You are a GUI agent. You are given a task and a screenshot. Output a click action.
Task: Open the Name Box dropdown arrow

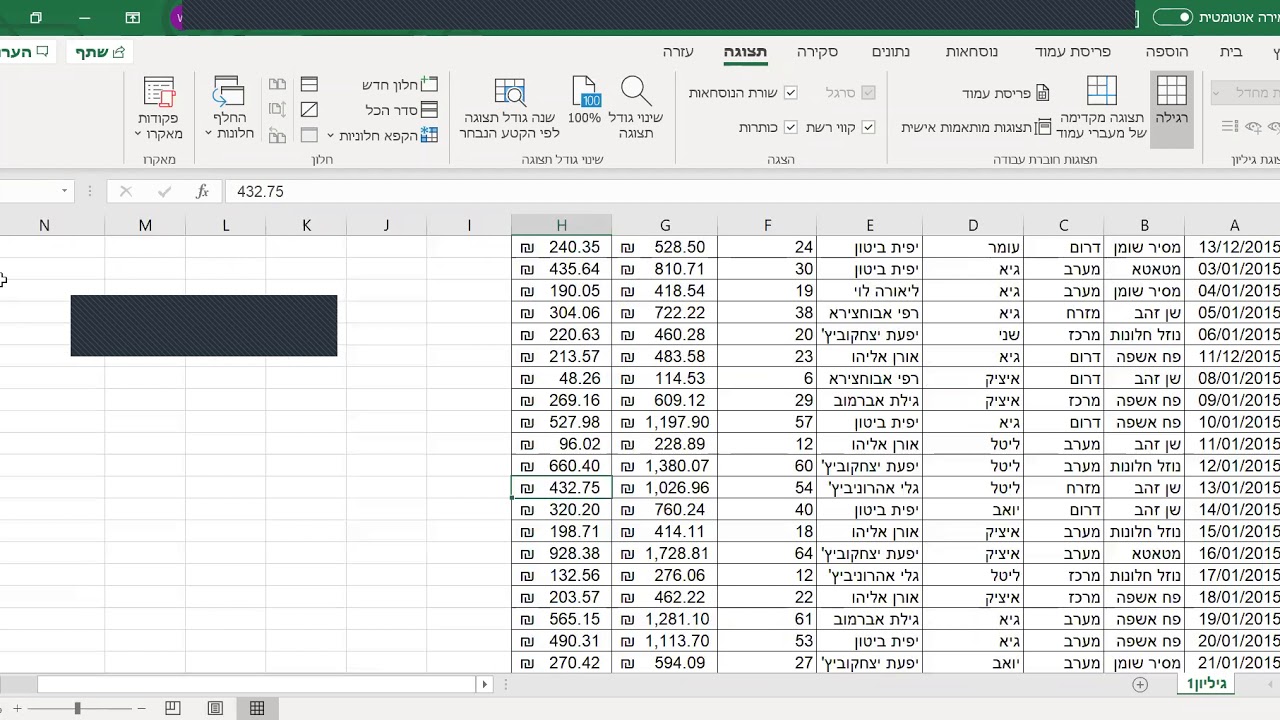64,191
